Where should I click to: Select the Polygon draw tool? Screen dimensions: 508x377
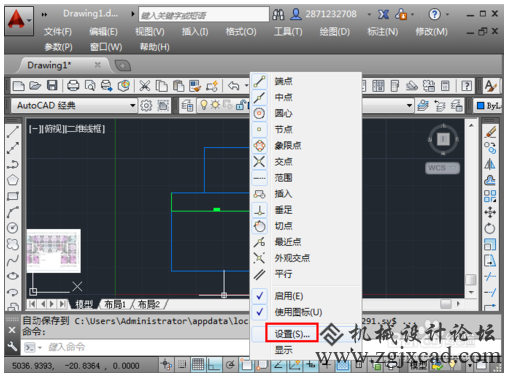pos(13,180)
